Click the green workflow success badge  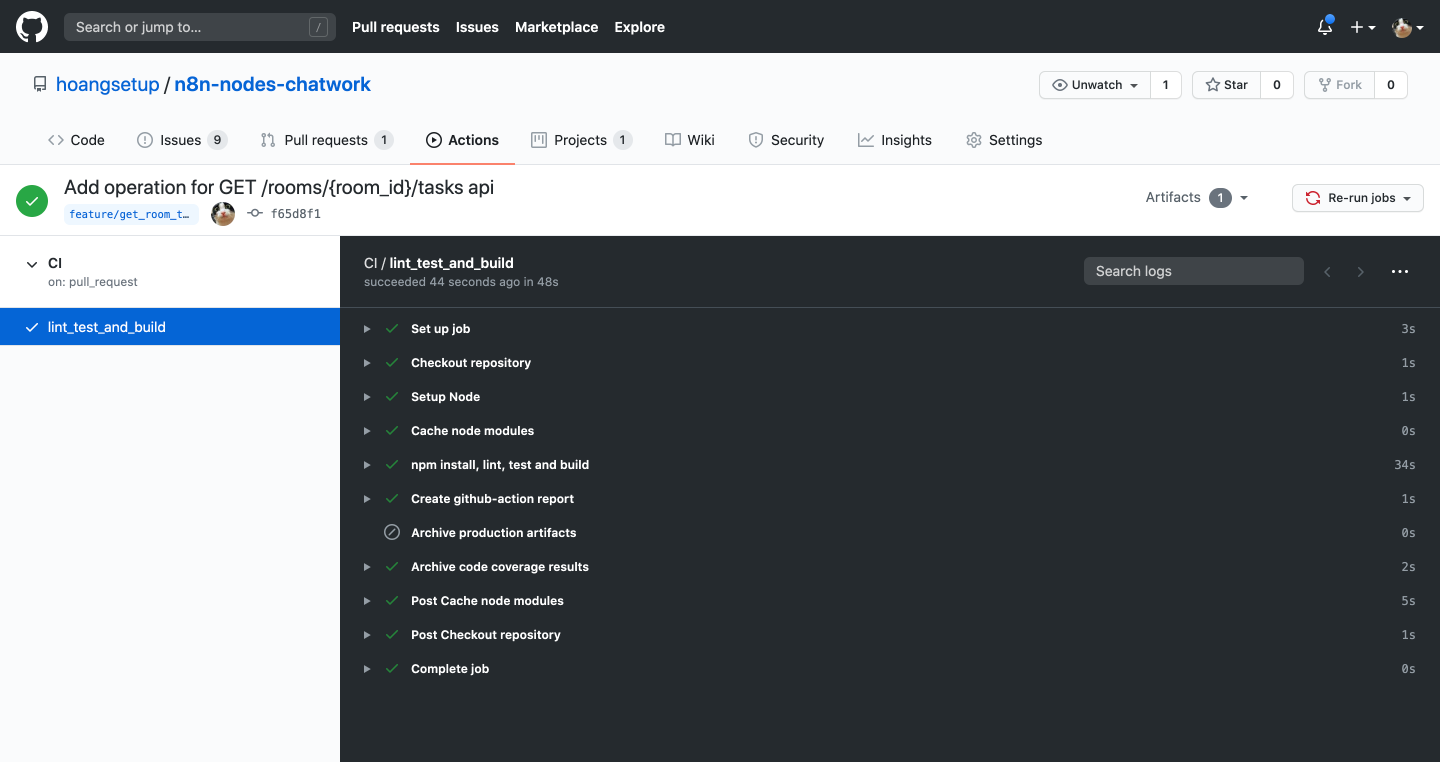point(32,200)
